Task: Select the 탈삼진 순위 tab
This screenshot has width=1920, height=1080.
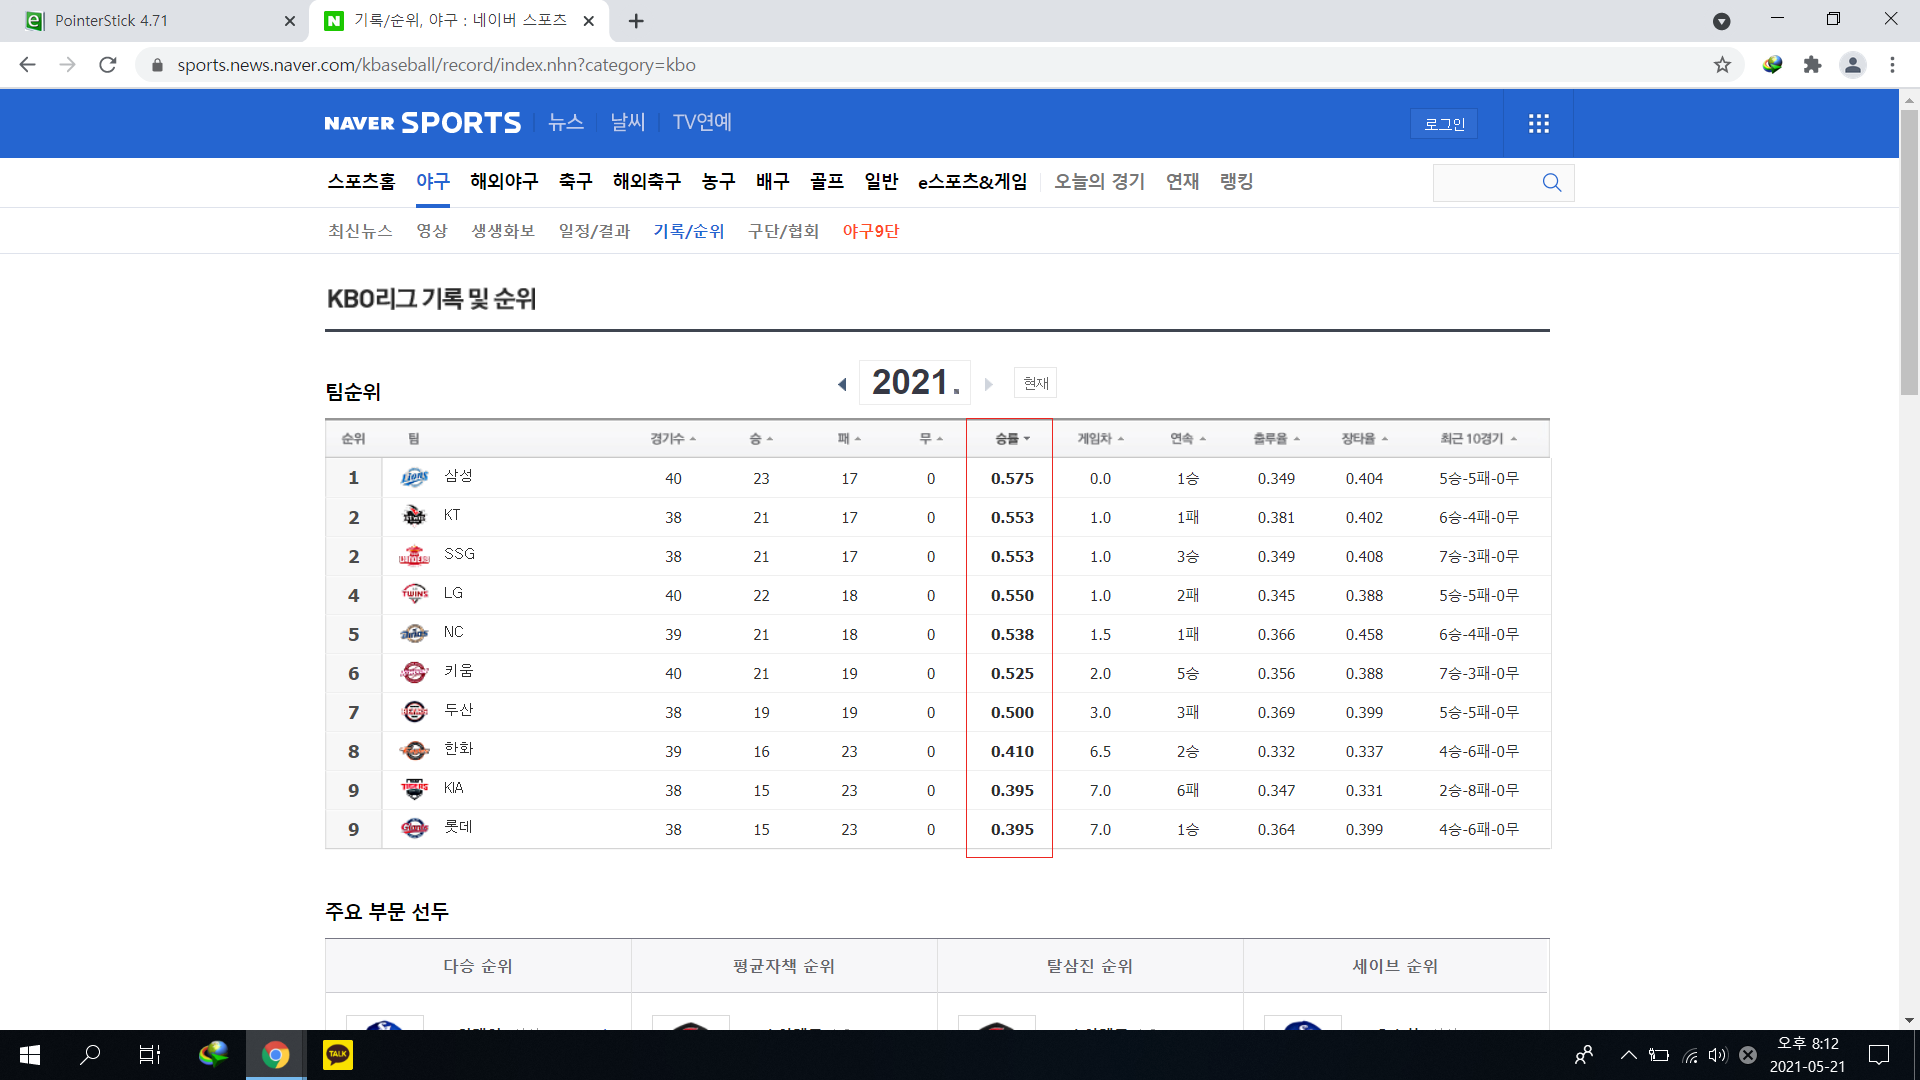Action: (1090, 966)
